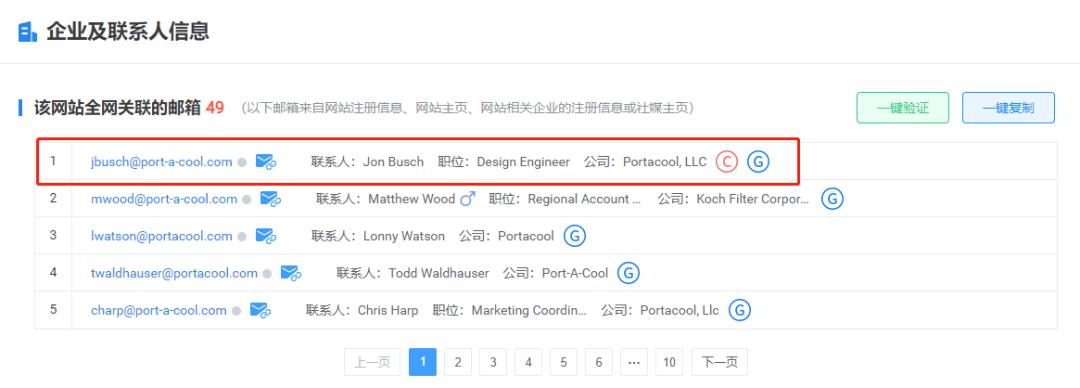Click gray status dot after twaldhauser@portacool.com
The width and height of the screenshot is (1080, 388).
267,274
